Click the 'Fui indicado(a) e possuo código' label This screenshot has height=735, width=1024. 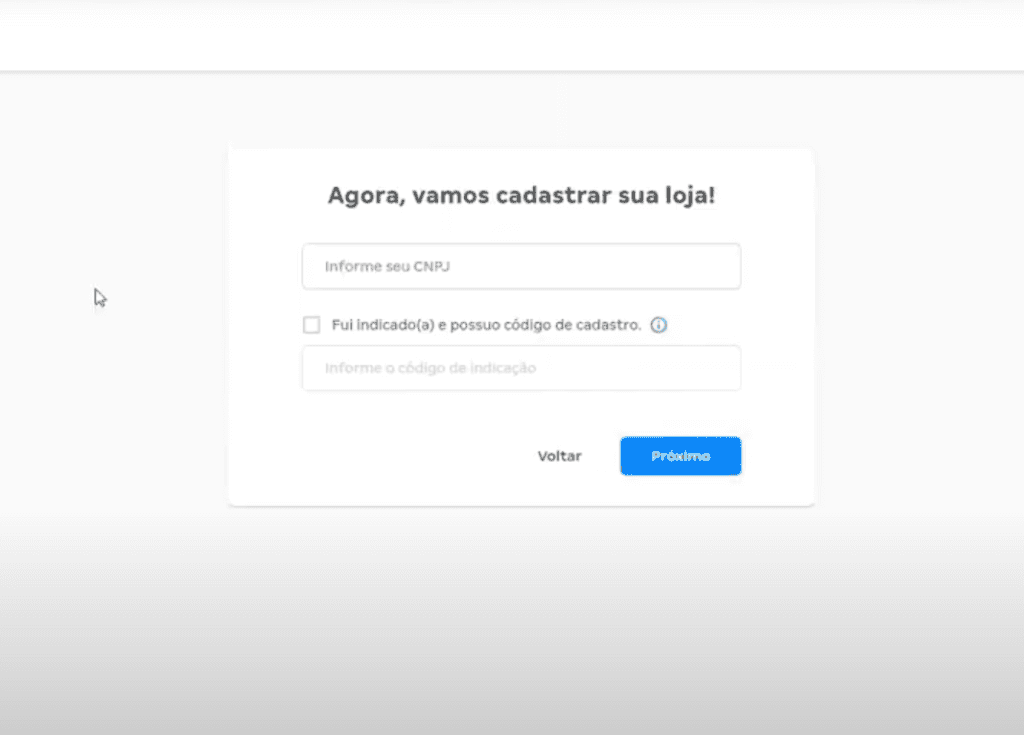[487, 325]
